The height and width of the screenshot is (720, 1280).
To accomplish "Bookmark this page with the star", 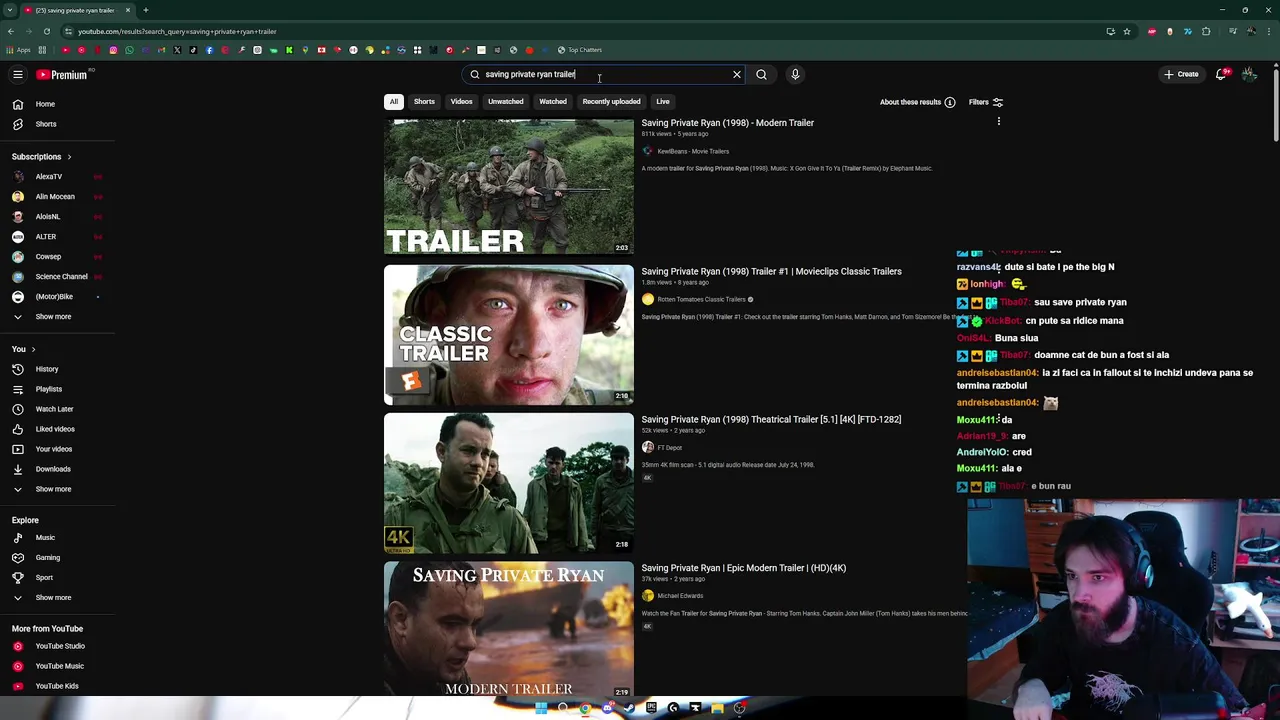I will click(x=1127, y=31).
